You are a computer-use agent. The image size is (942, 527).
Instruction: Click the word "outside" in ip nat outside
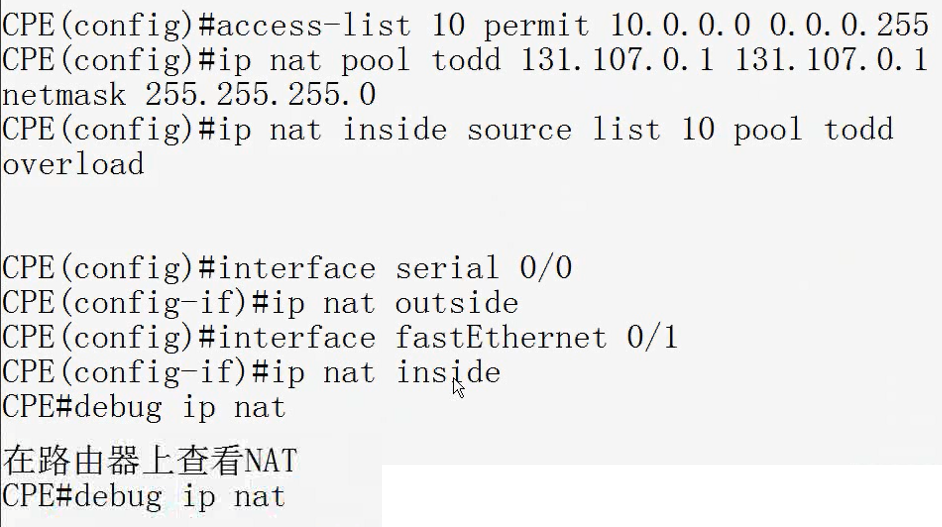coord(457,303)
